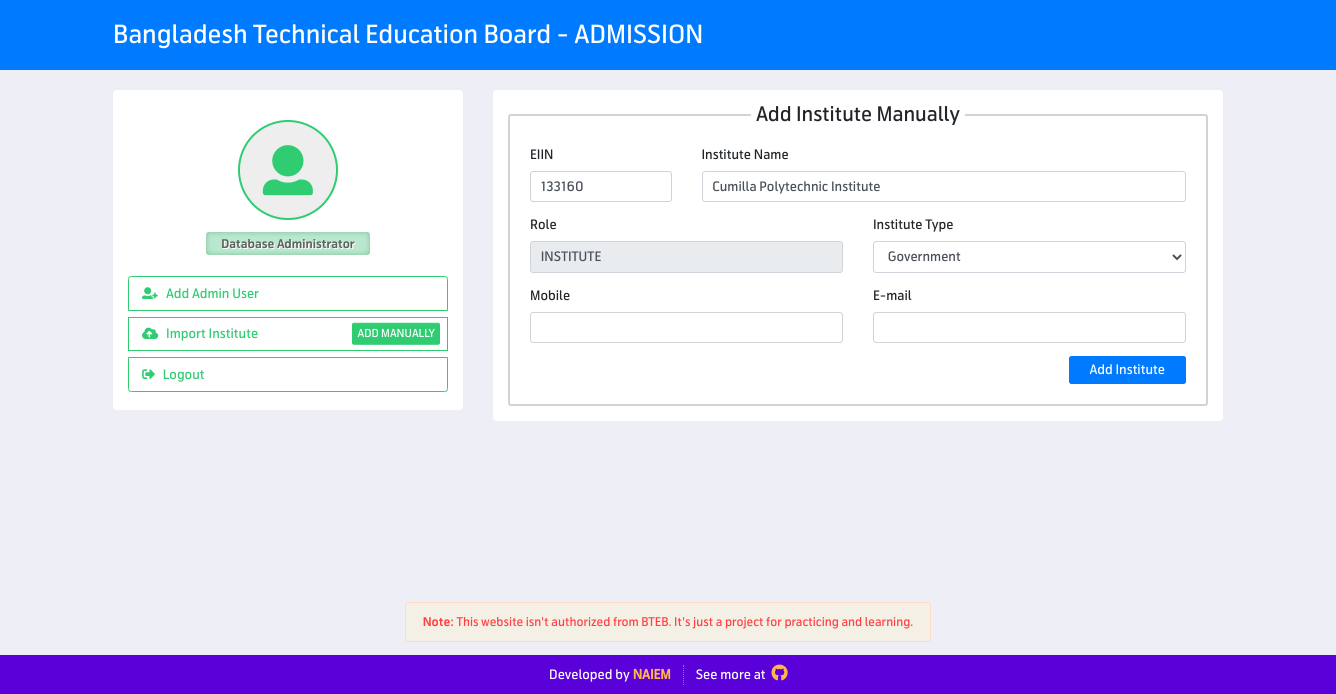Click the chevron on the Government combo box

(x=1175, y=257)
